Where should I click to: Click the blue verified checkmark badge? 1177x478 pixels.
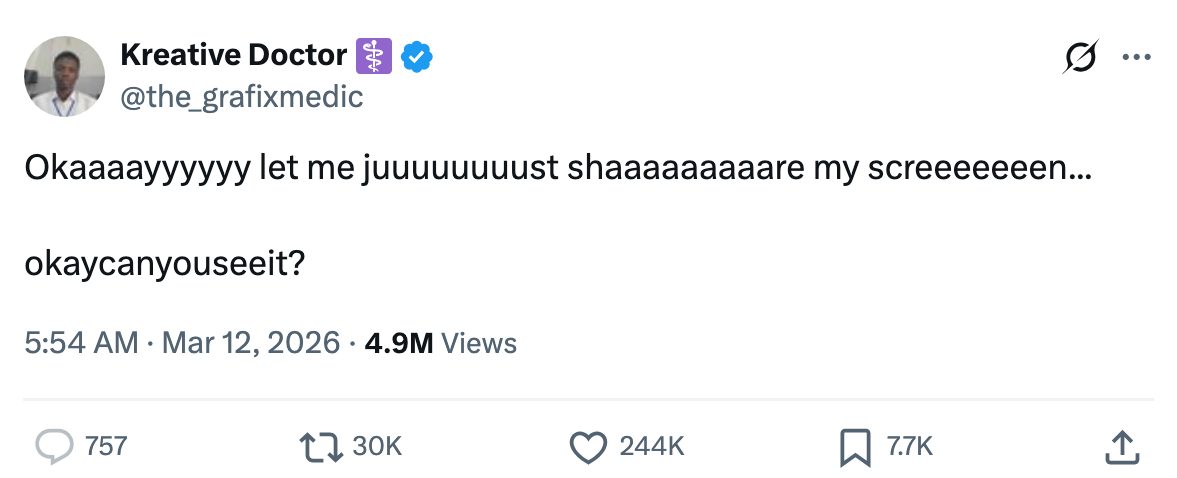tap(416, 57)
